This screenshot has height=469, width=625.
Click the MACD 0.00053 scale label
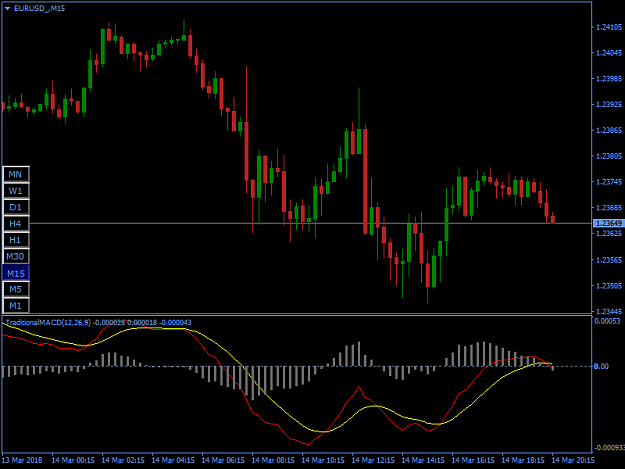607,321
